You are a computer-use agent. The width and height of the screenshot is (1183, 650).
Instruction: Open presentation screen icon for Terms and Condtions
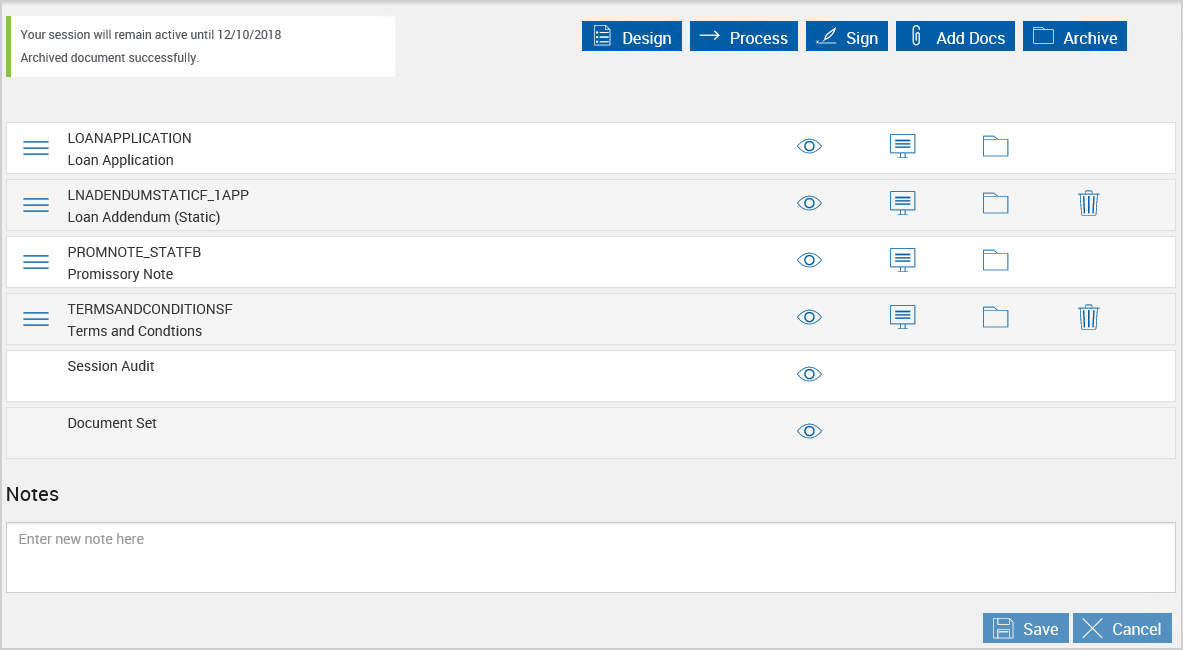[x=902, y=317]
